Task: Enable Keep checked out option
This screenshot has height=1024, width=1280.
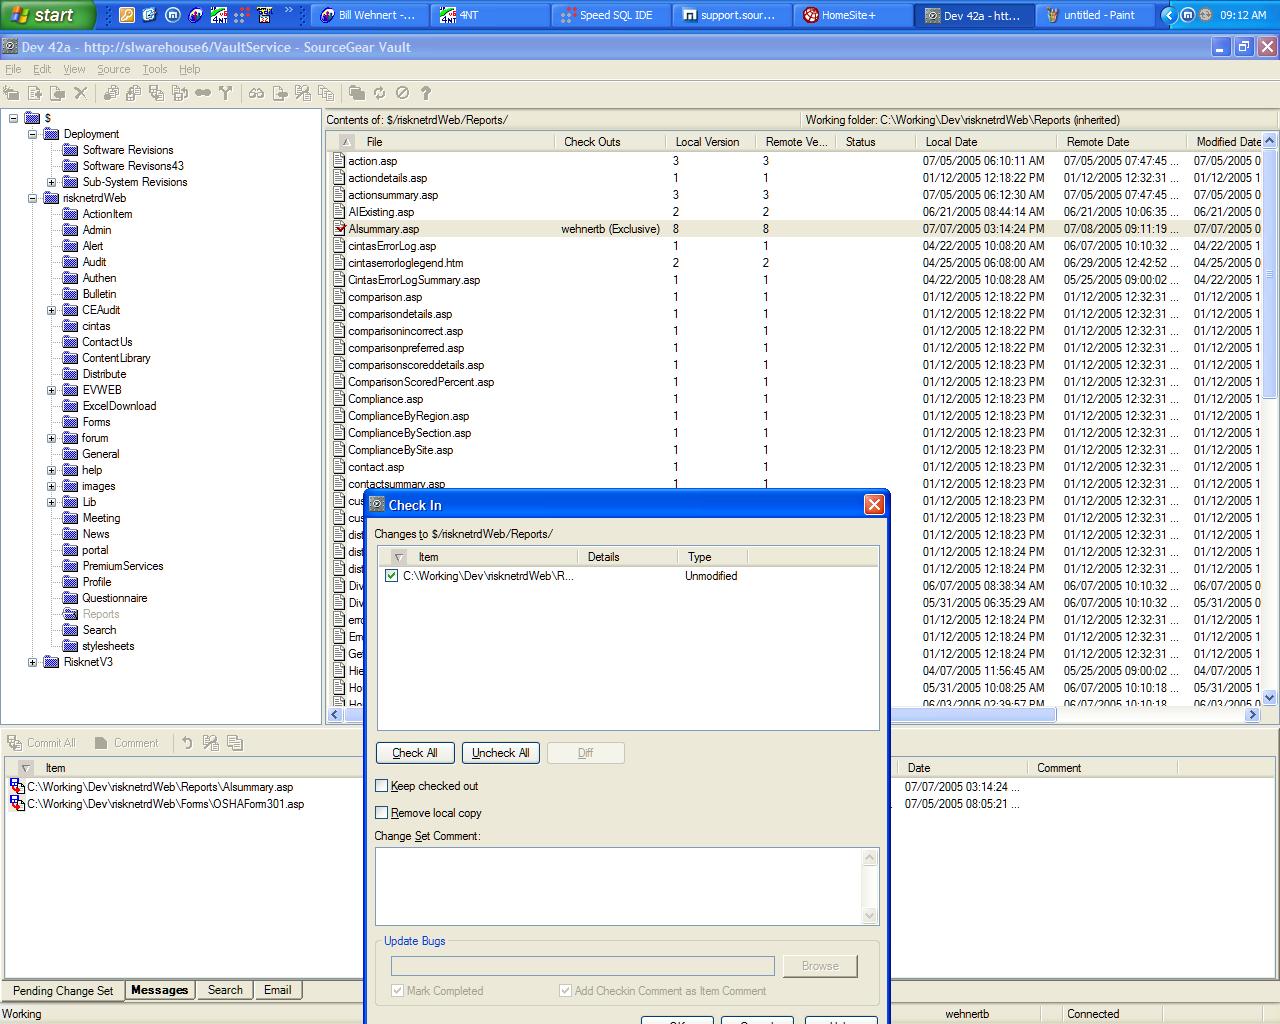Action: pyautogui.click(x=381, y=786)
